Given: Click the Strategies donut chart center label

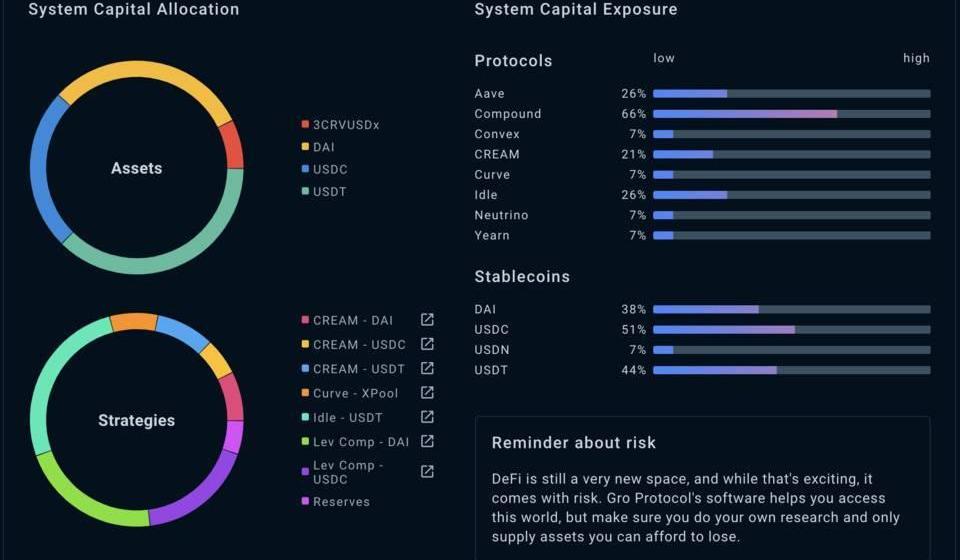Looking at the screenshot, I should tap(136, 421).
